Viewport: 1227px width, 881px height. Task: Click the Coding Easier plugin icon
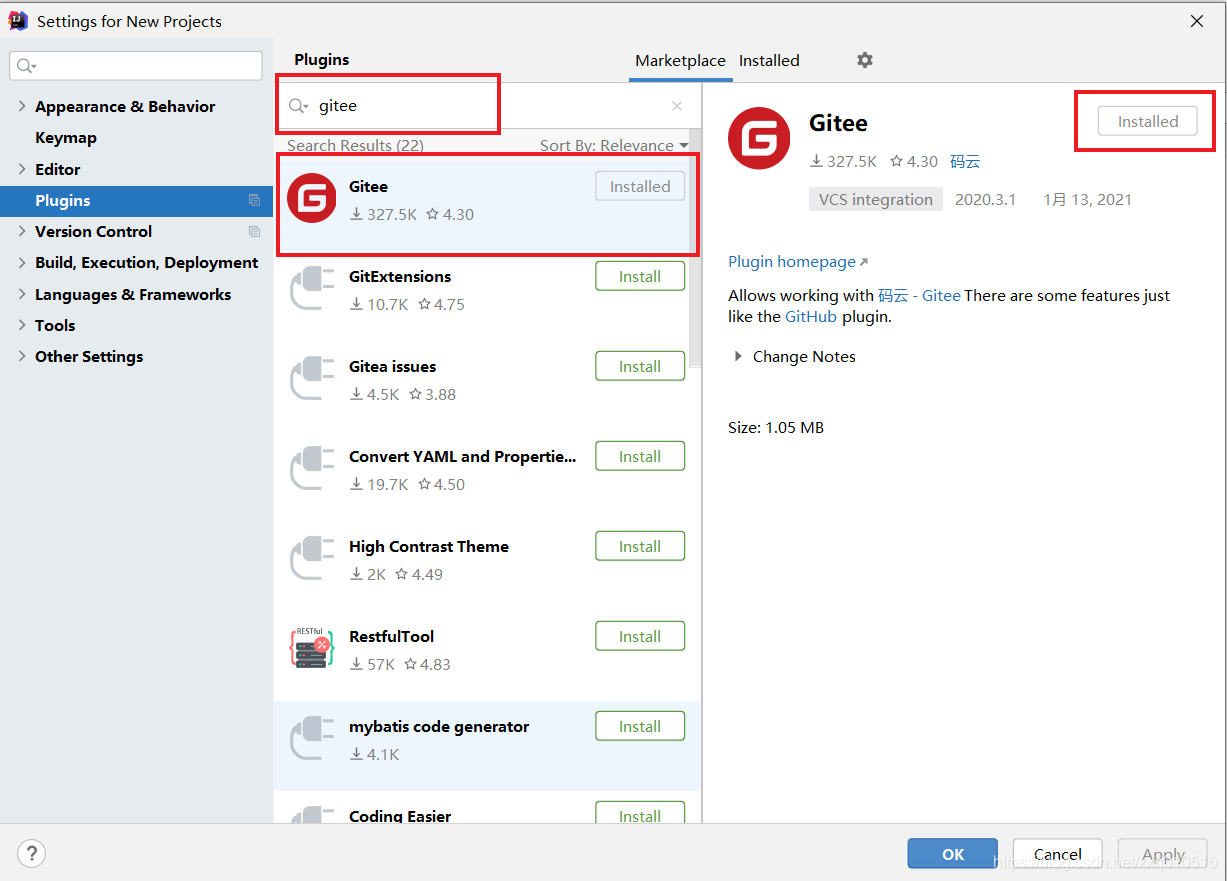[311, 815]
